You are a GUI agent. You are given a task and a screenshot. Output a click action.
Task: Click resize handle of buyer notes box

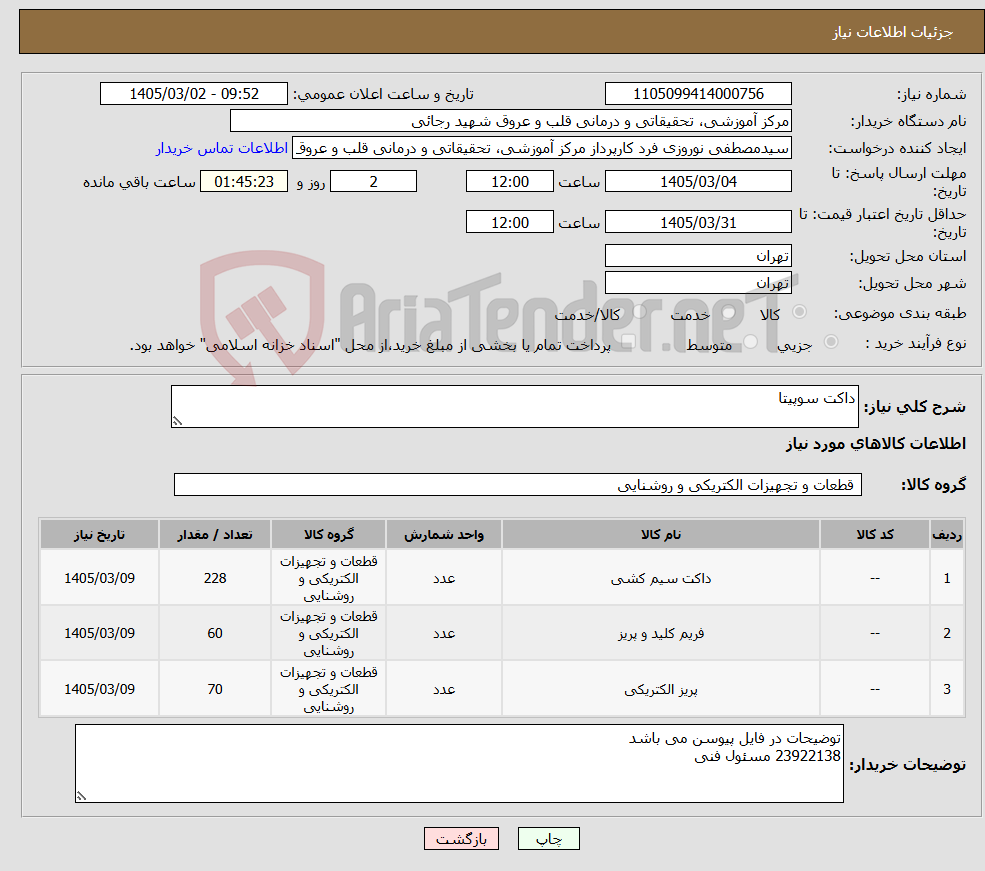pyautogui.click(x=81, y=796)
